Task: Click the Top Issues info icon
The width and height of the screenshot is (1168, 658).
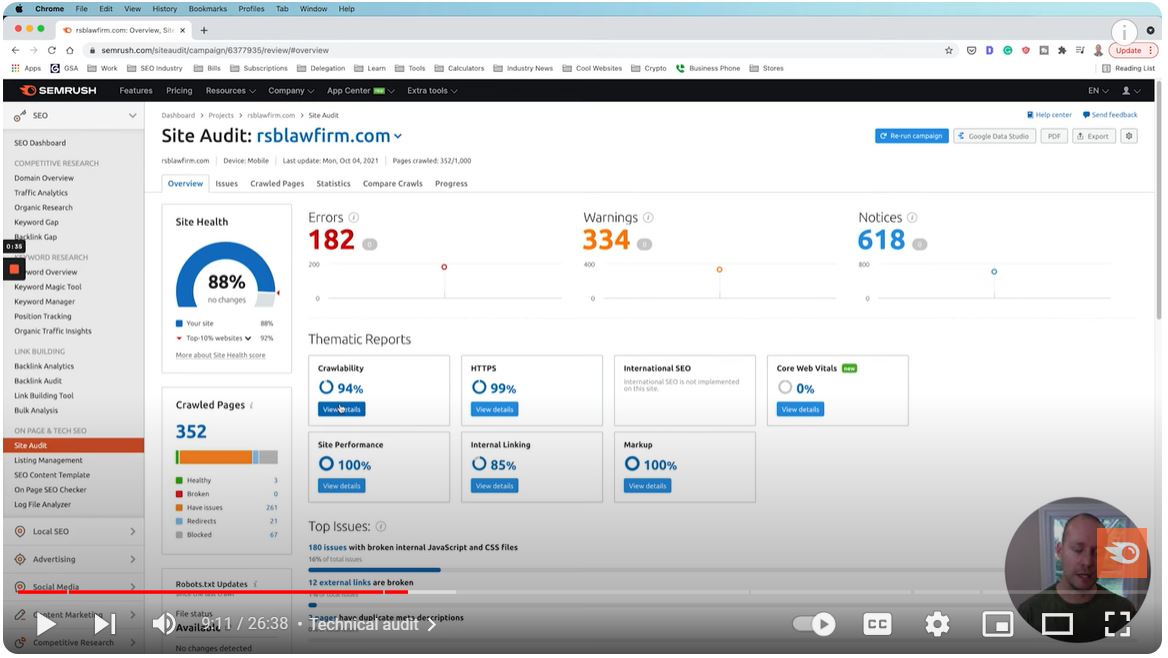Action: pos(381,527)
